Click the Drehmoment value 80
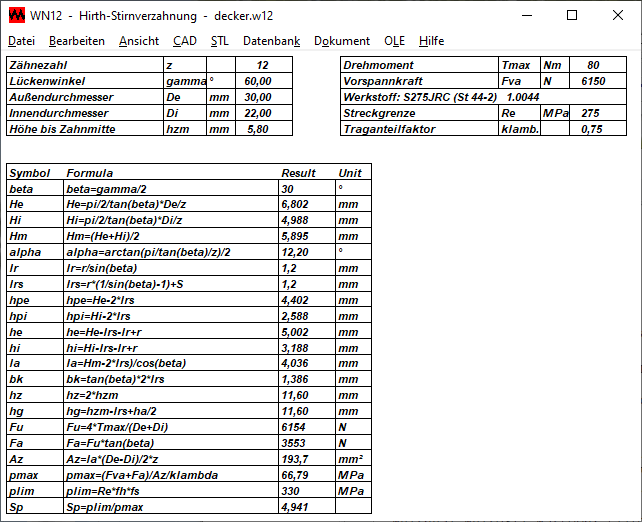642x522 pixels. pos(594,65)
